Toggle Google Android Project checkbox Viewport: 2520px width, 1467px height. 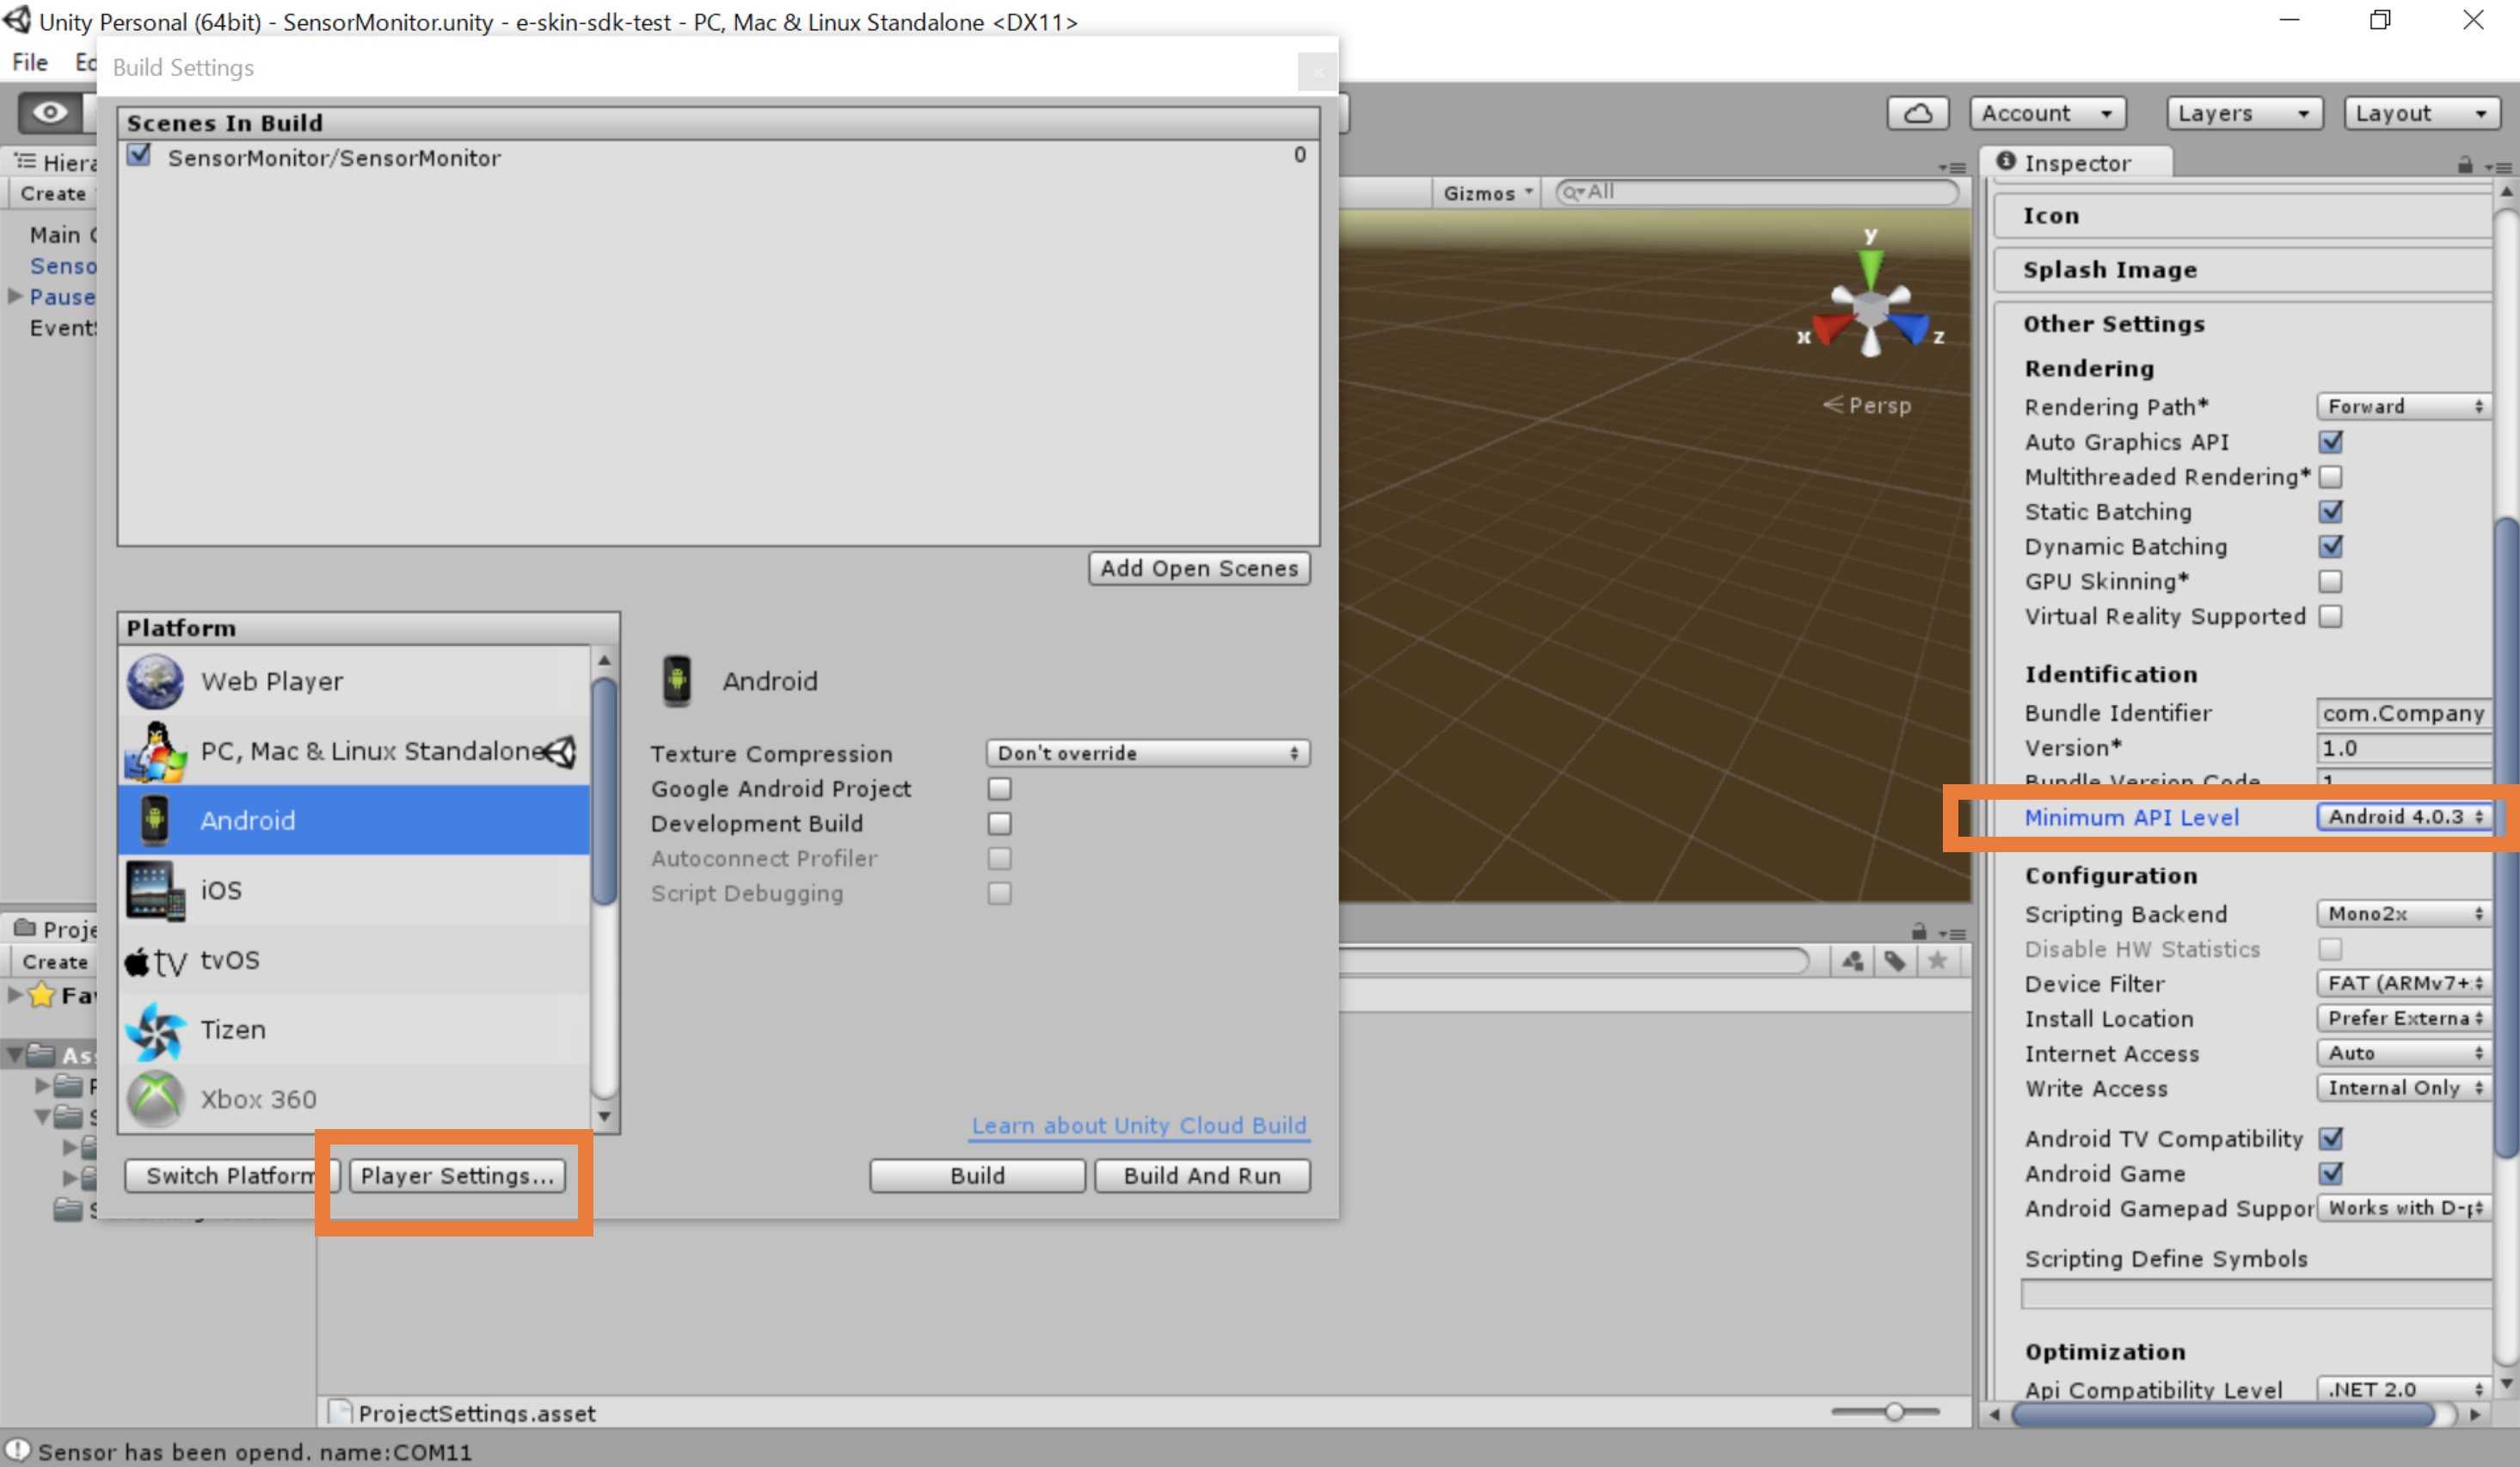[997, 788]
